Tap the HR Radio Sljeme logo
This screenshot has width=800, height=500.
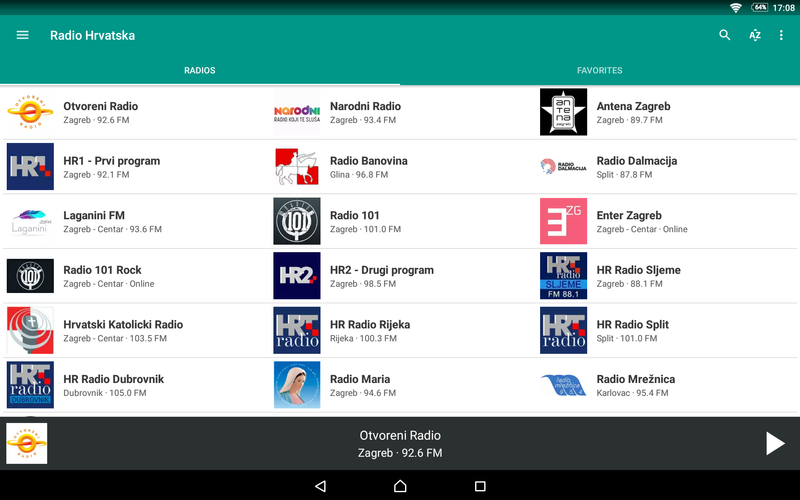(x=563, y=276)
